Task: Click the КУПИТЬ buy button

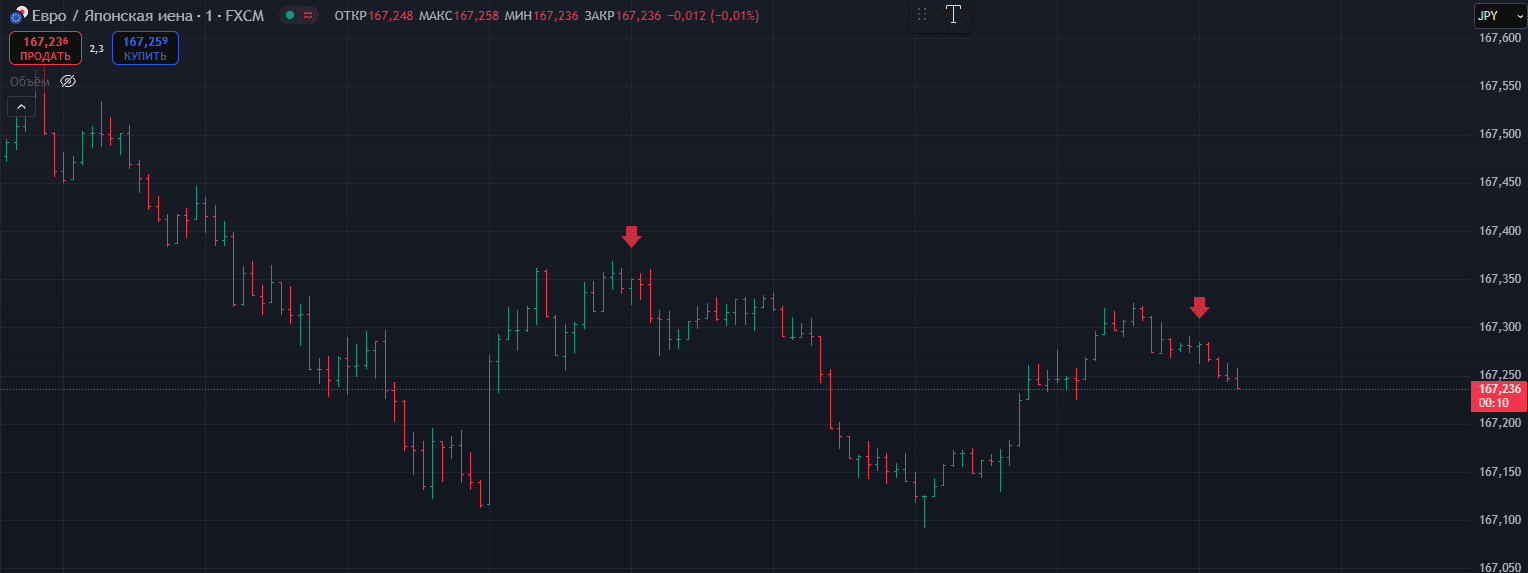Action: pyautogui.click(x=145, y=48)
